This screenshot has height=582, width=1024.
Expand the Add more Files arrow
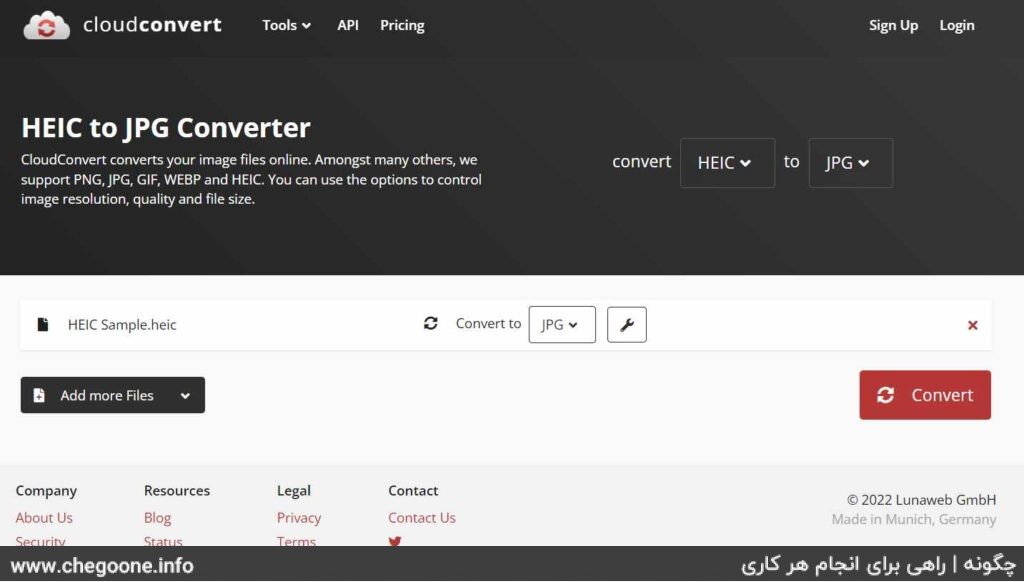(185, 396)
